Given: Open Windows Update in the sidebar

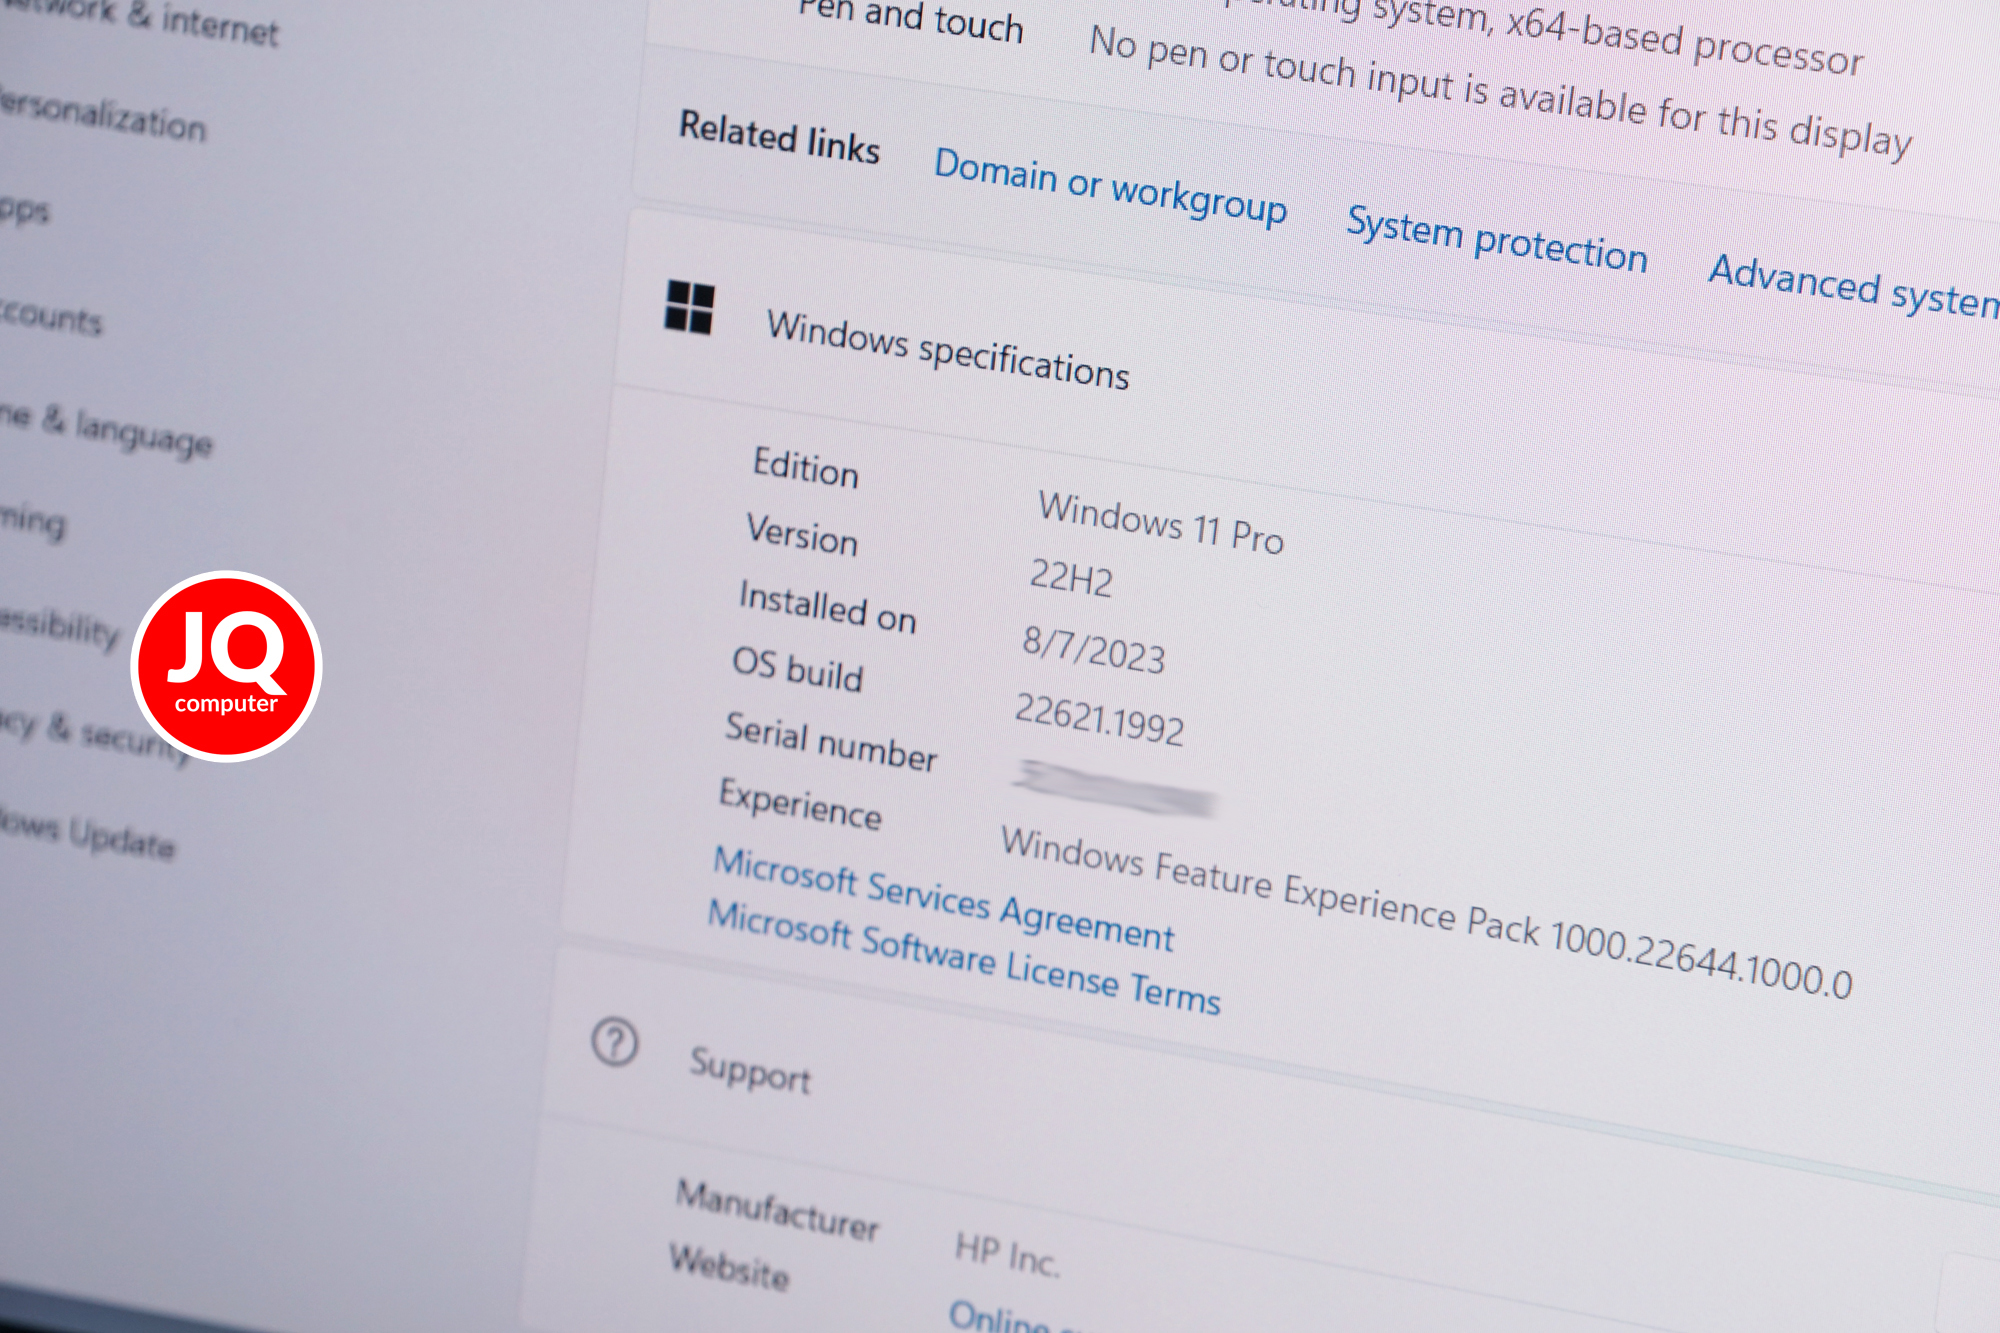Looking at the screenshot, I should pos(87,835).
